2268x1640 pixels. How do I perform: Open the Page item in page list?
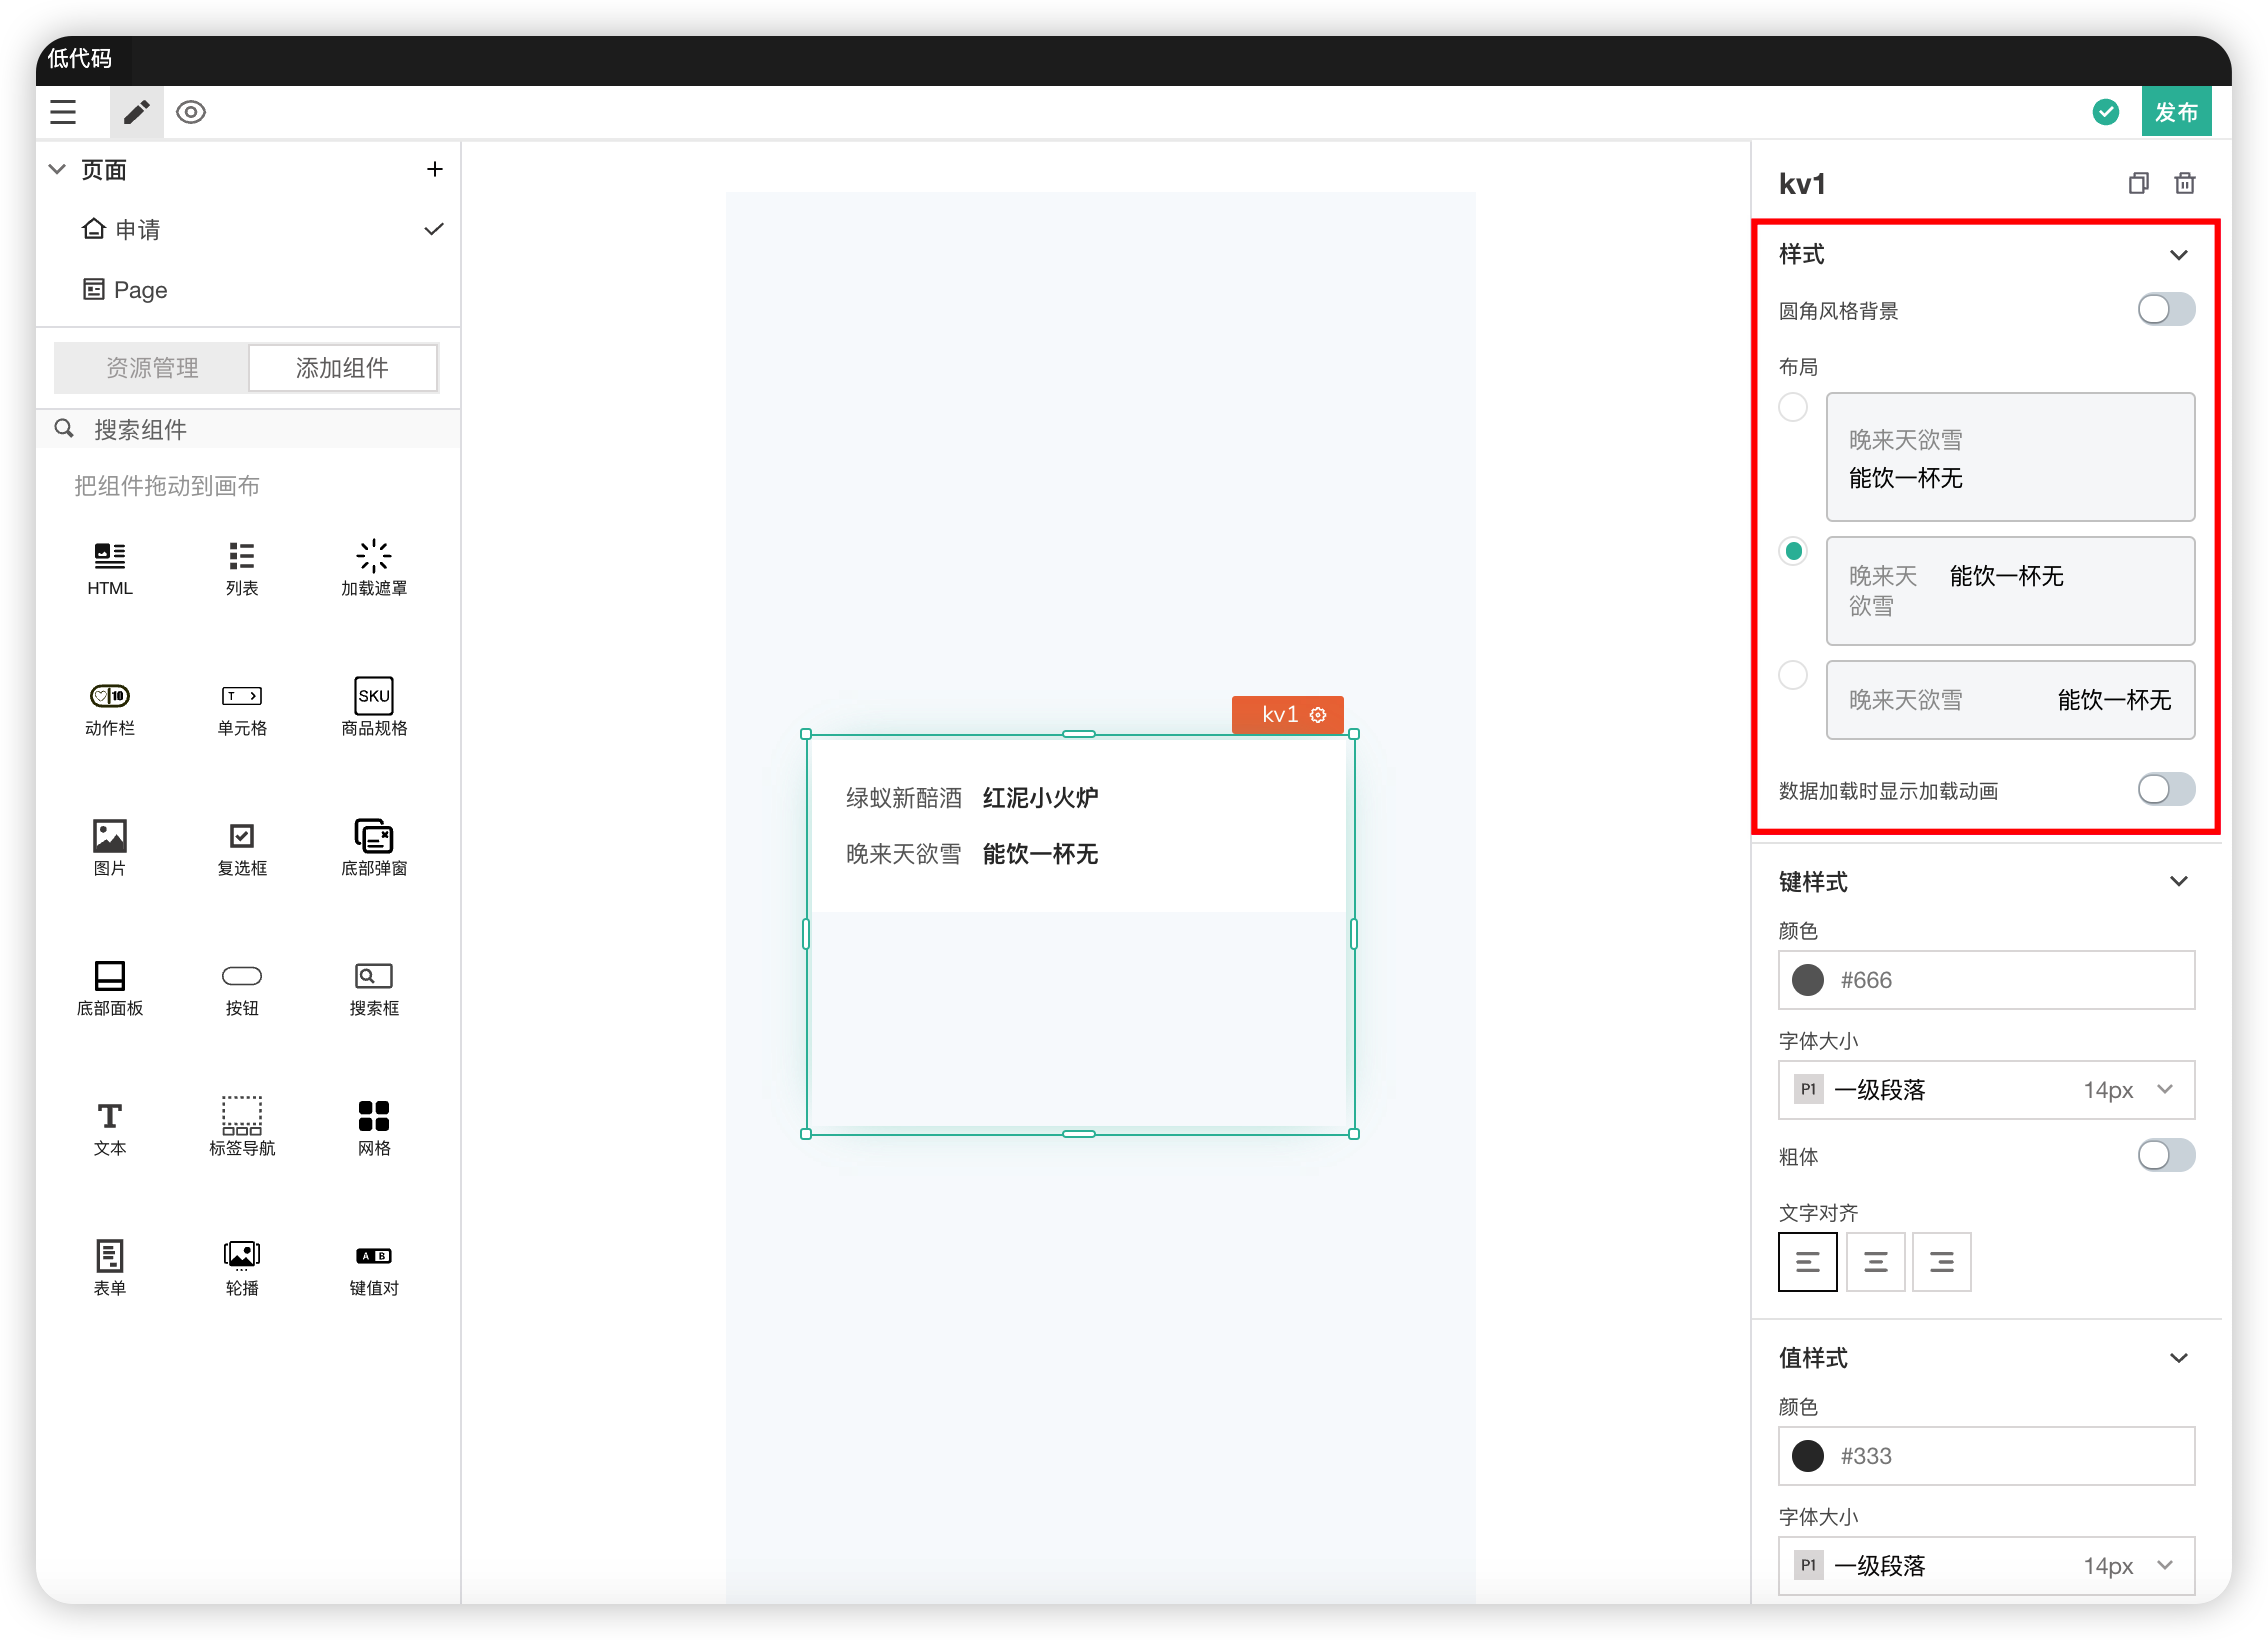[x=140, y=290]
